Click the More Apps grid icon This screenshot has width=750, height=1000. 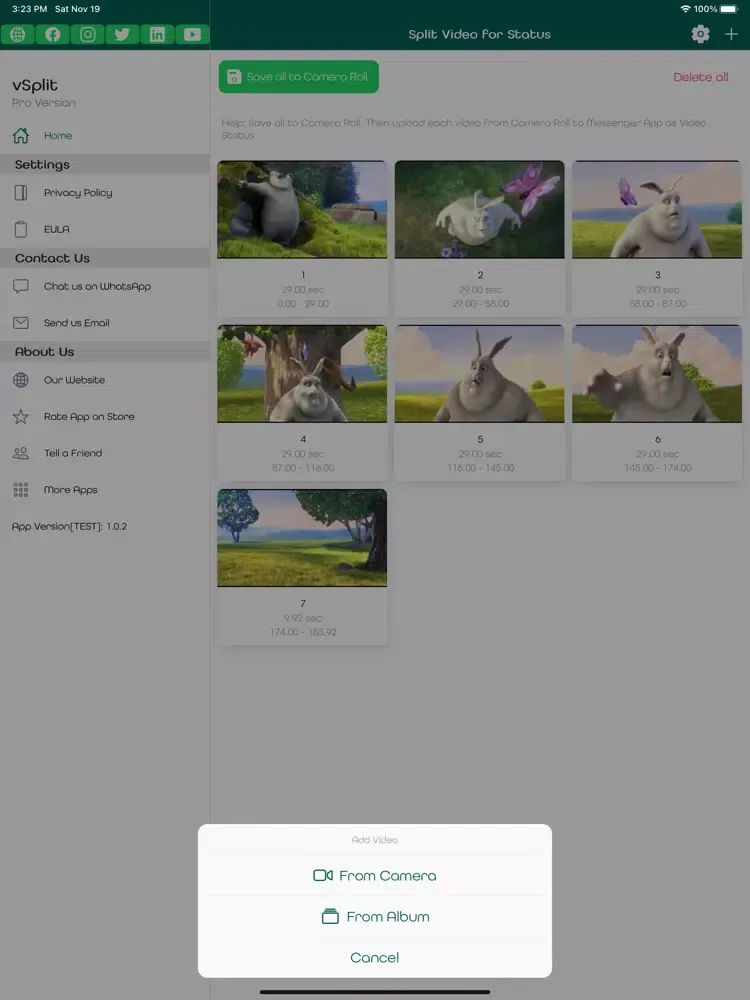click(21, 490)
